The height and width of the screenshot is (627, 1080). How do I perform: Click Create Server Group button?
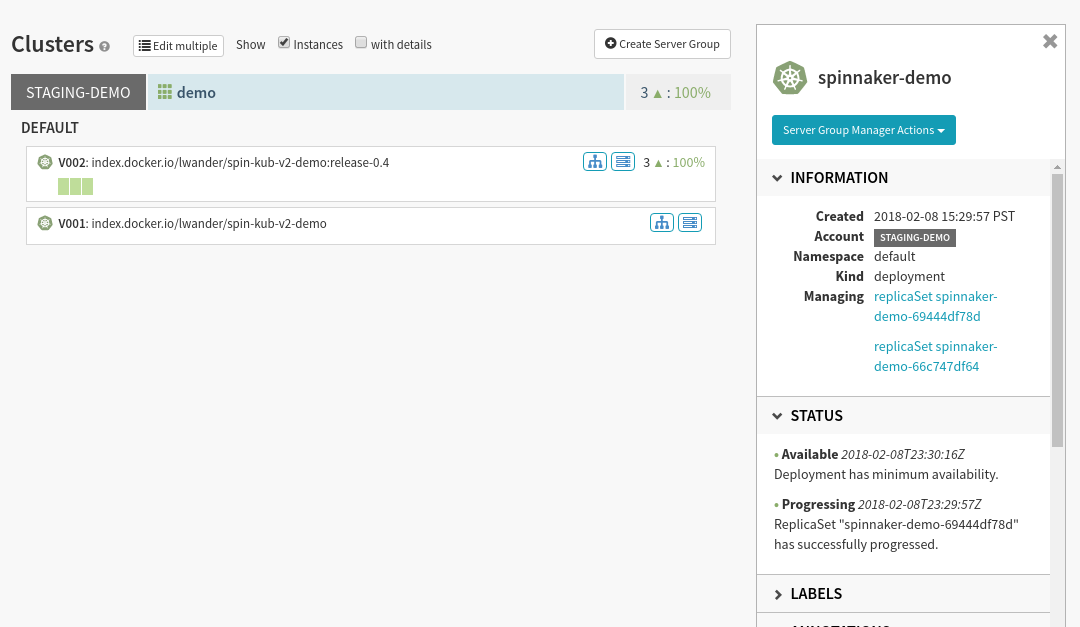pos(662,44)
